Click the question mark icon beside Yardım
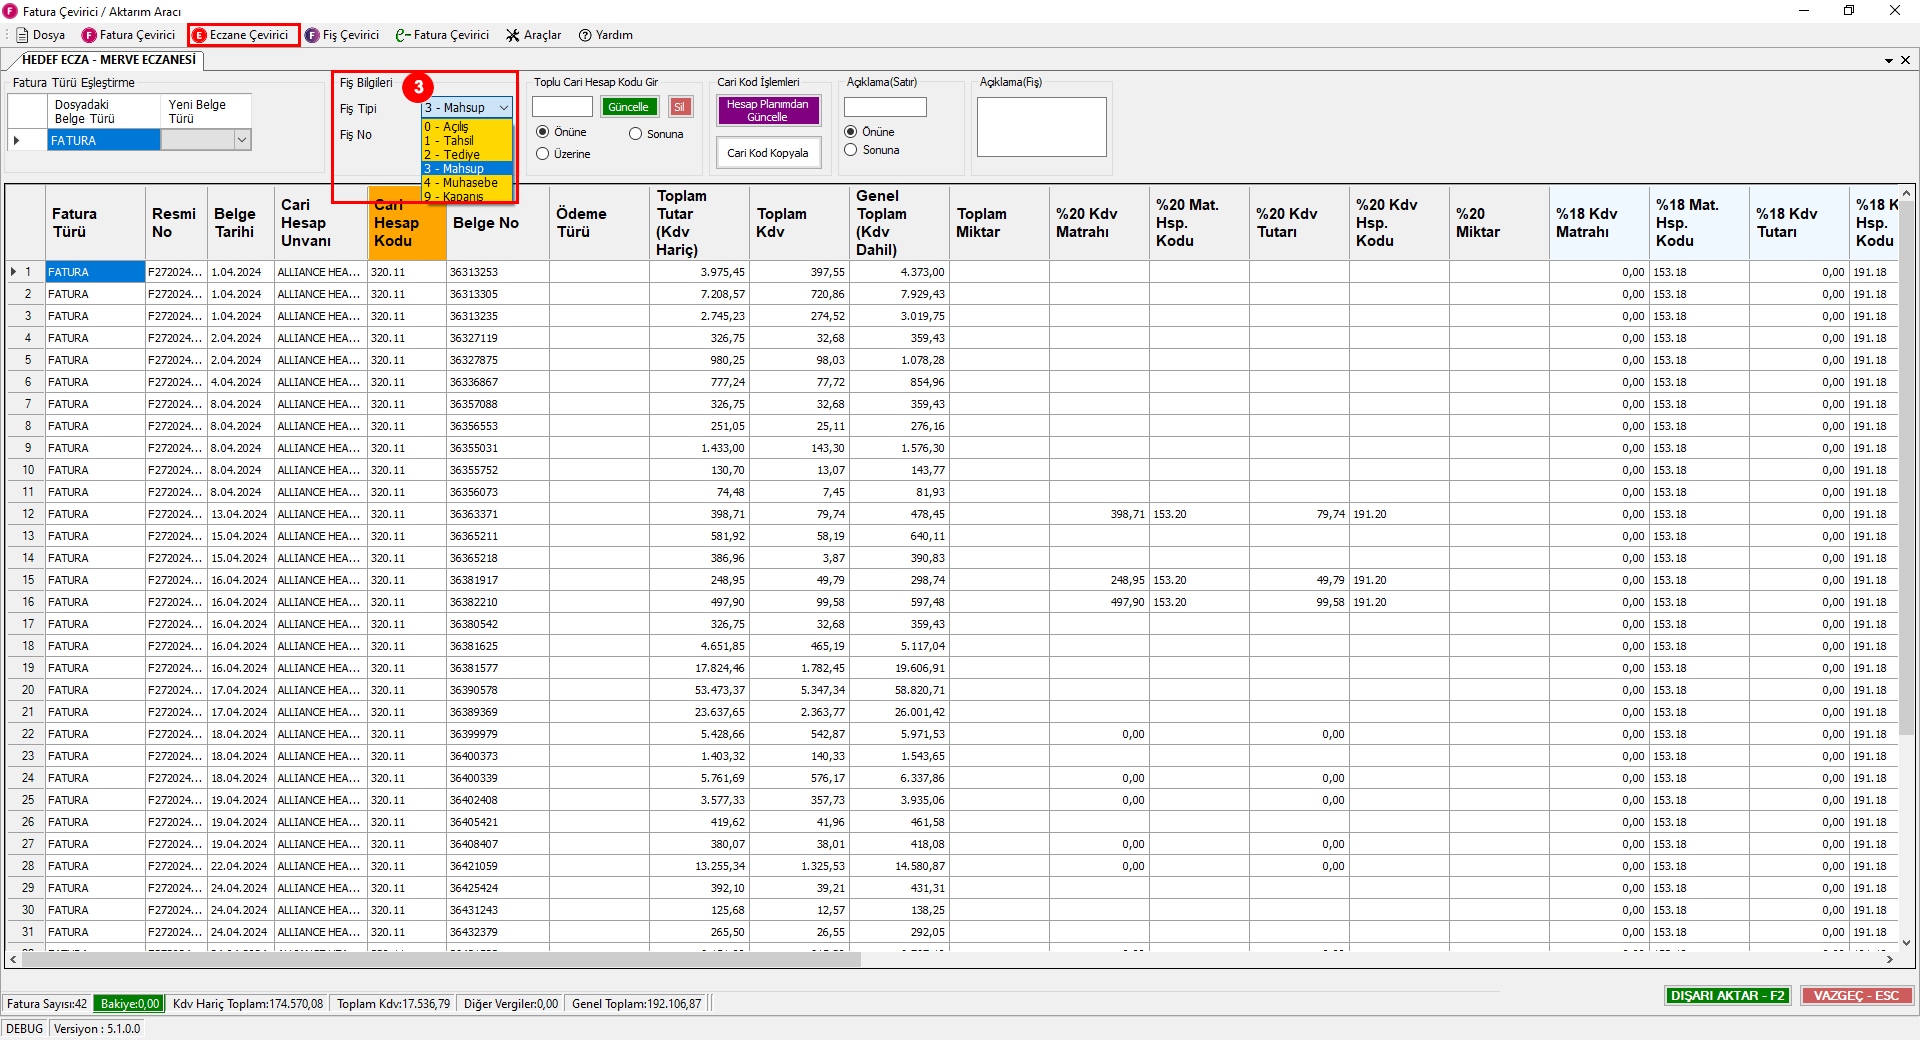Viewport: 1920px width, 1040px height. pyautogui.click(x=585, y=35)
